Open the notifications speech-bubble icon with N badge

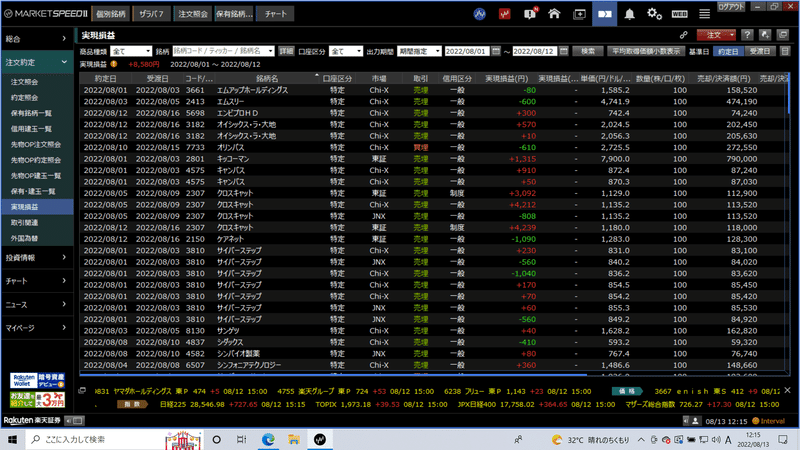[x=530, y=14]
